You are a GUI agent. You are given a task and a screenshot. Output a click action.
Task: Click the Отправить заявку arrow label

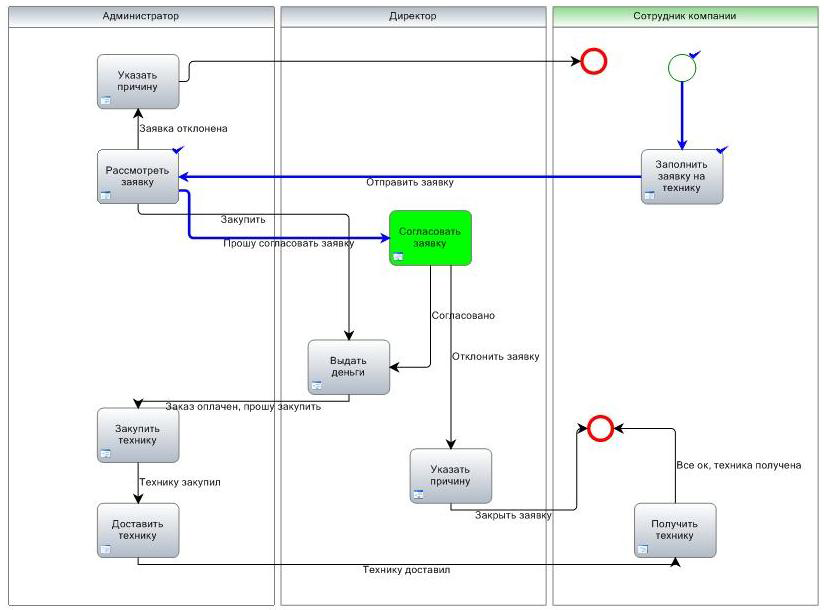(409, 183)
